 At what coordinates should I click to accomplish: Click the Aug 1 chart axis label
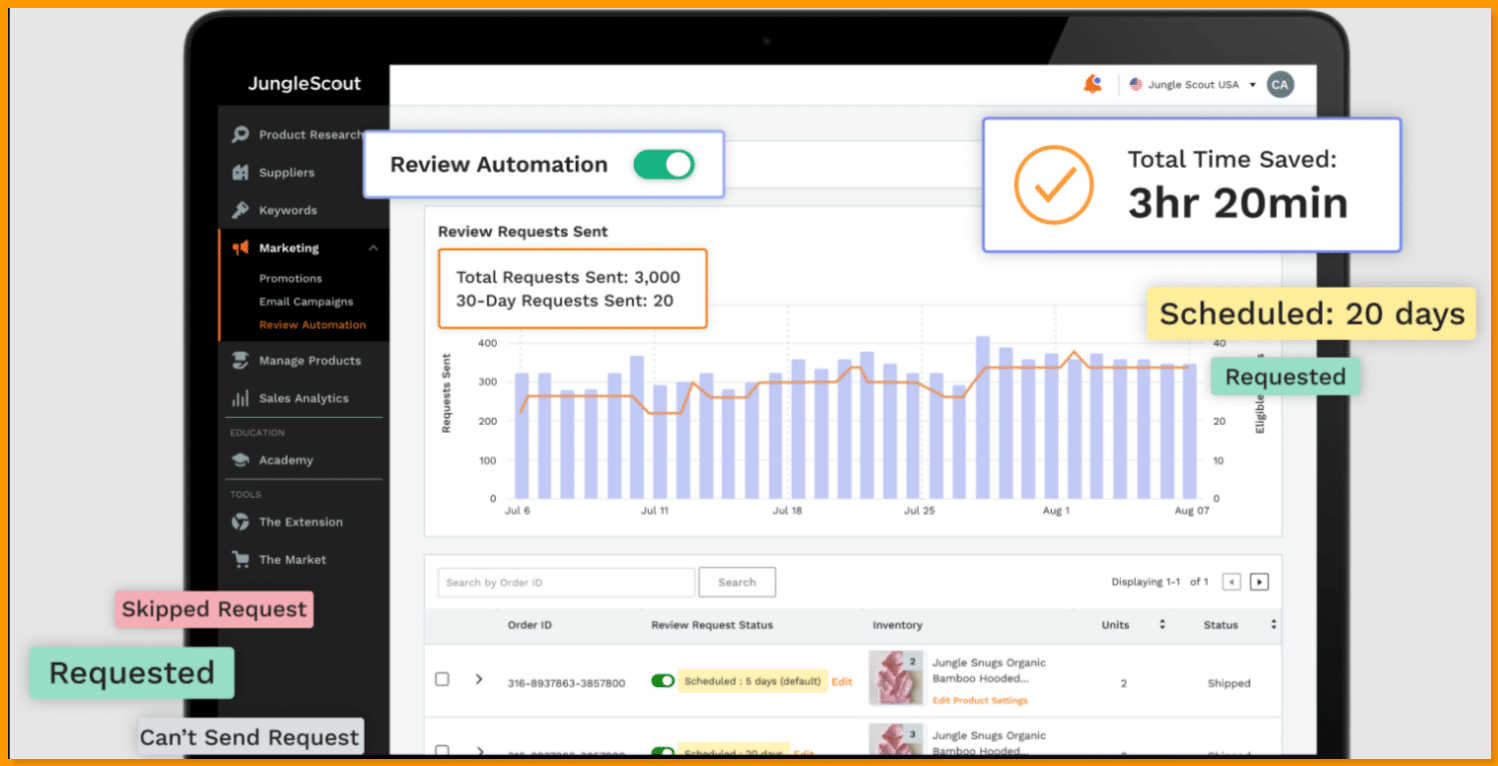click(x=1055, y=510)
